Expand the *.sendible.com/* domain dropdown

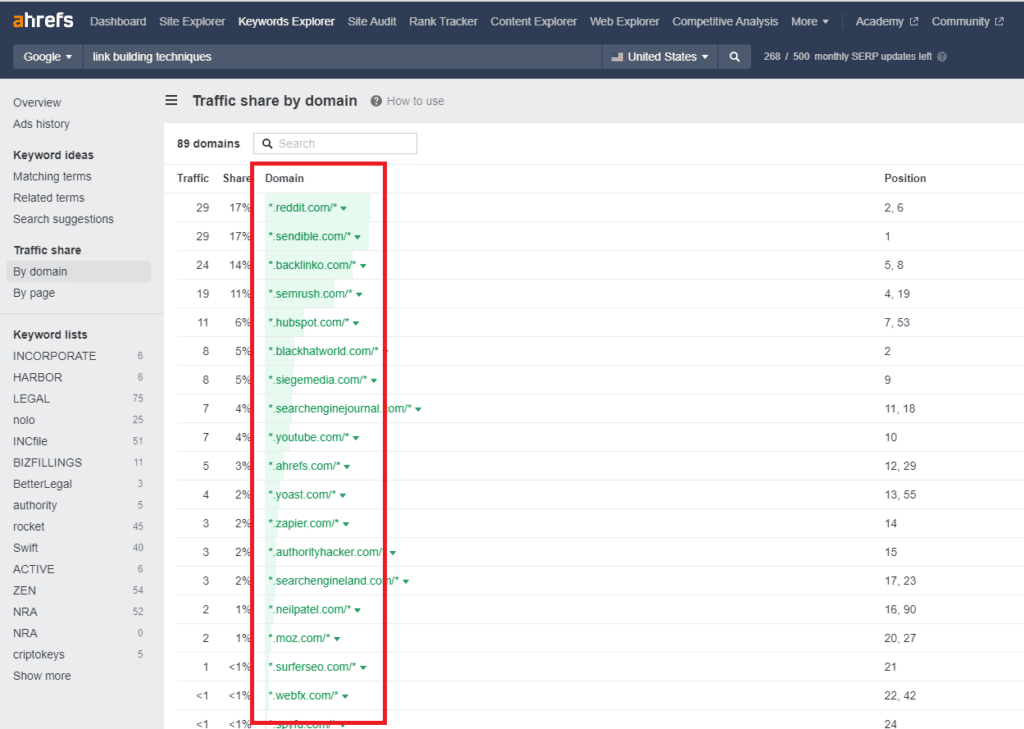click(358, 237)
